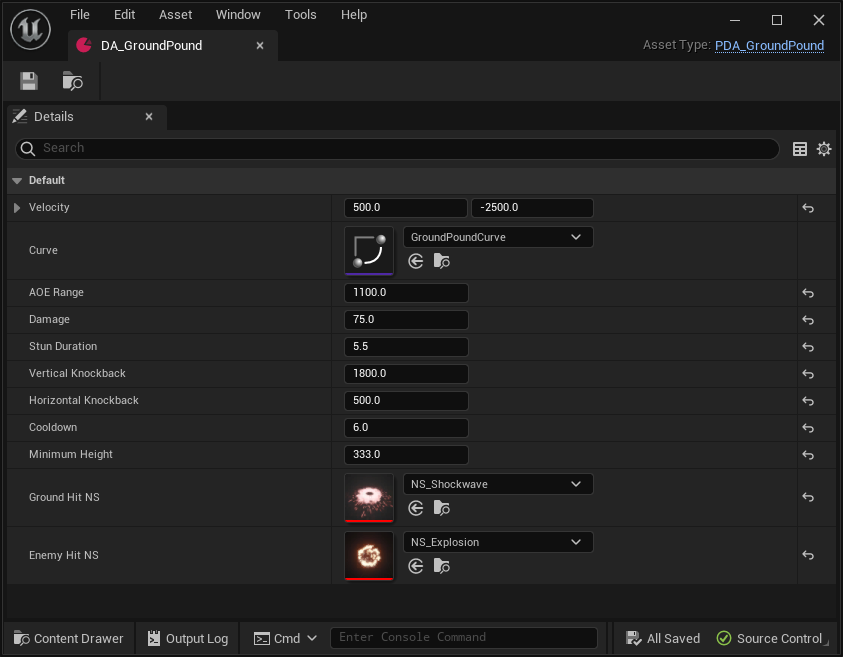Select the DA_GroundPound tab
The width and height of the screenshot is (843, 657).
[x=172, y=46]
